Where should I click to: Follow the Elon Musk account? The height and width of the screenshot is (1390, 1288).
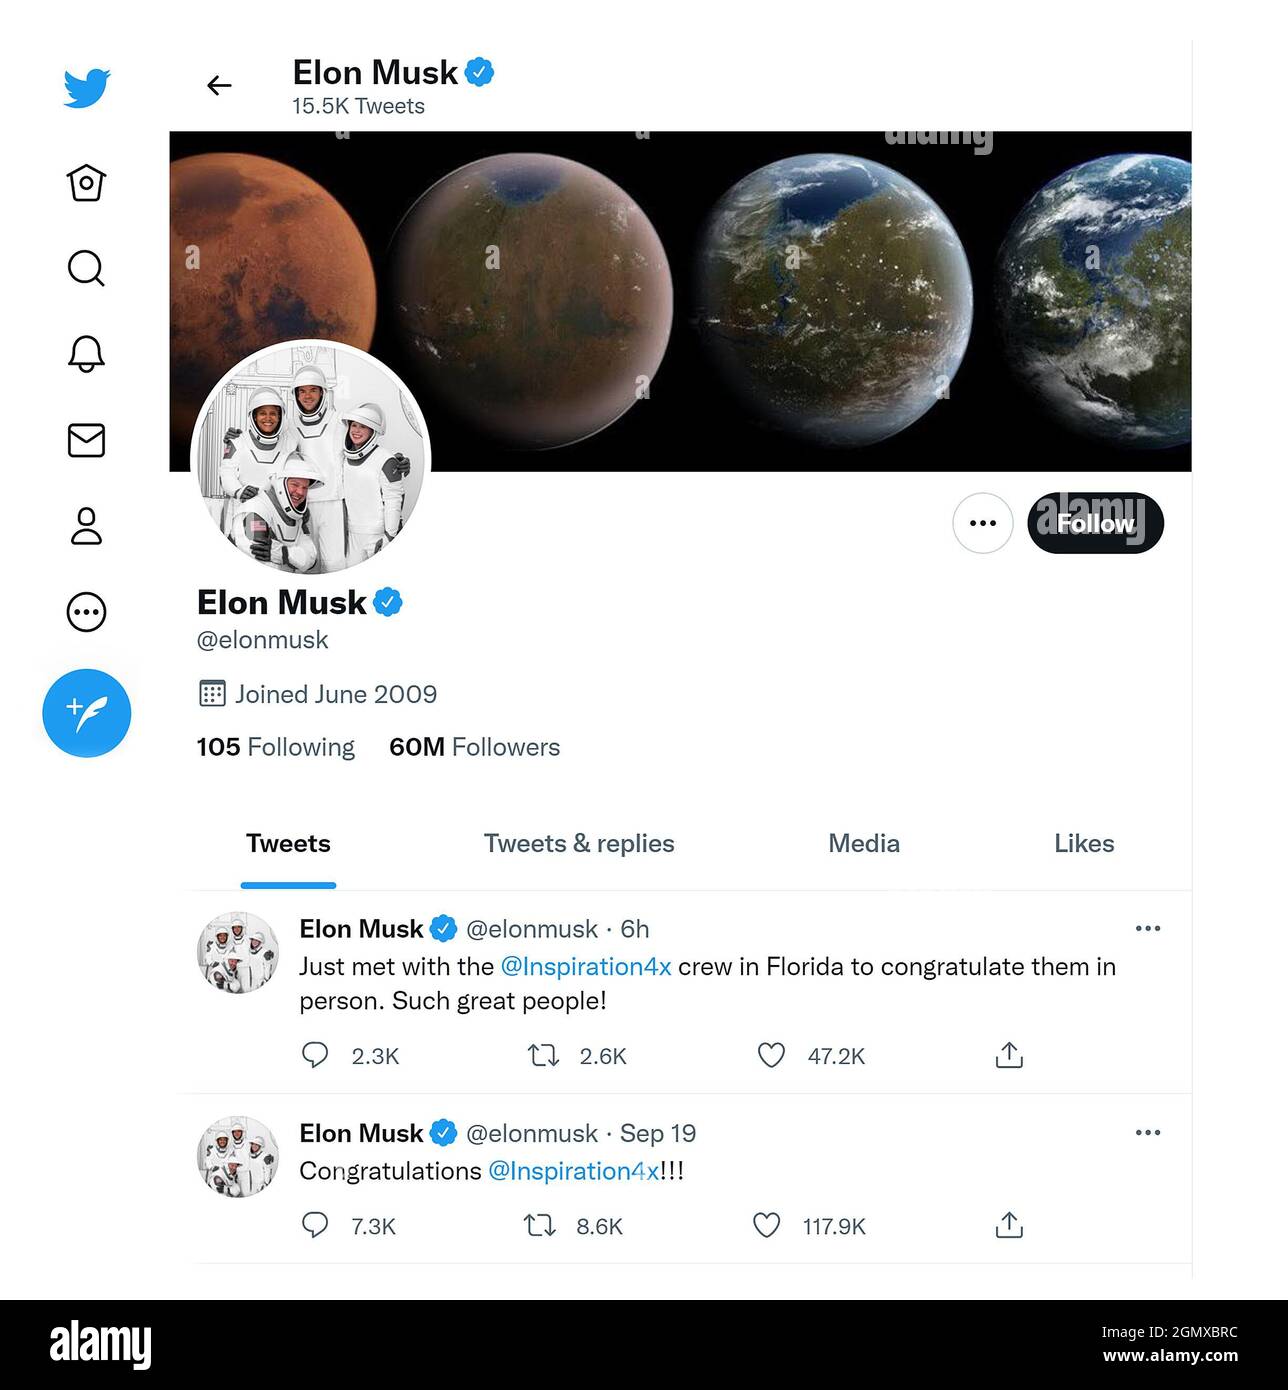coord(1095,523)
